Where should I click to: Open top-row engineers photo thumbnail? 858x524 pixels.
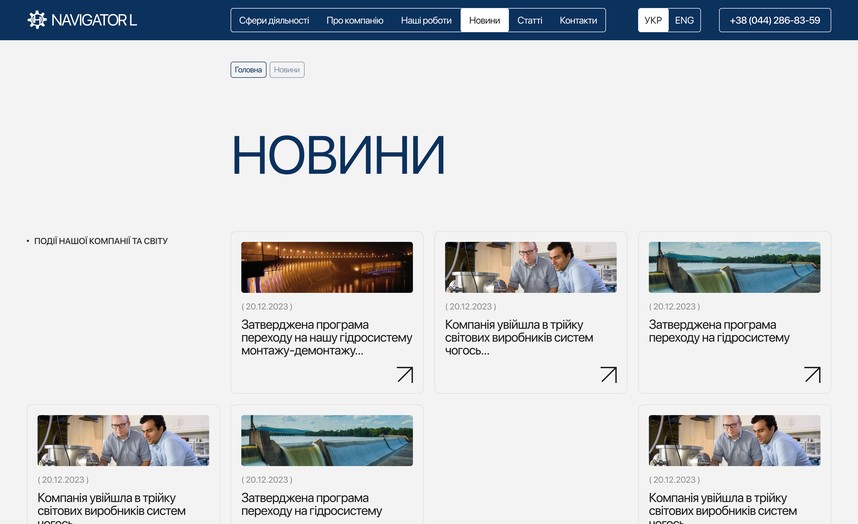pyautogui.click(x=531, y=267)
